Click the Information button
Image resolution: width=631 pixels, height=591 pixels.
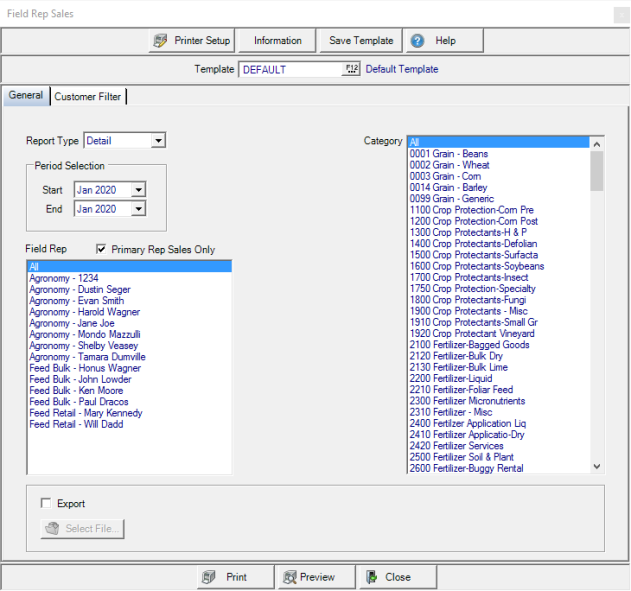point(277,41)
